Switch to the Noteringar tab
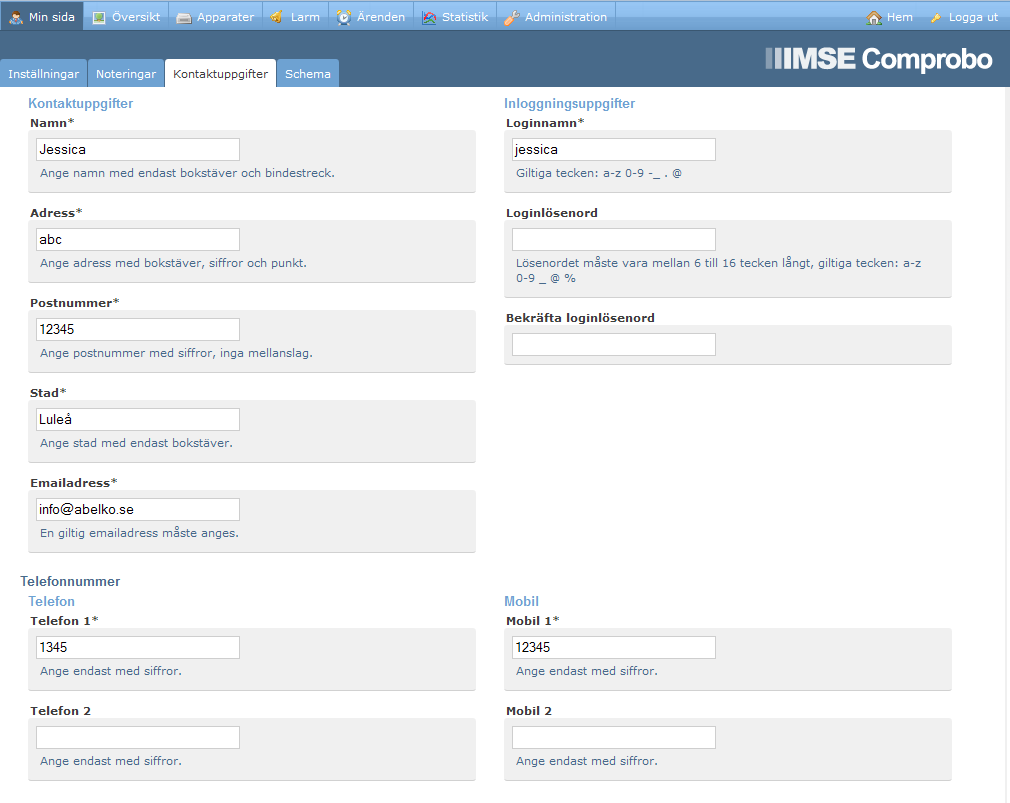Viewport: 1010px width, 803px height. [x=126, y=73]
